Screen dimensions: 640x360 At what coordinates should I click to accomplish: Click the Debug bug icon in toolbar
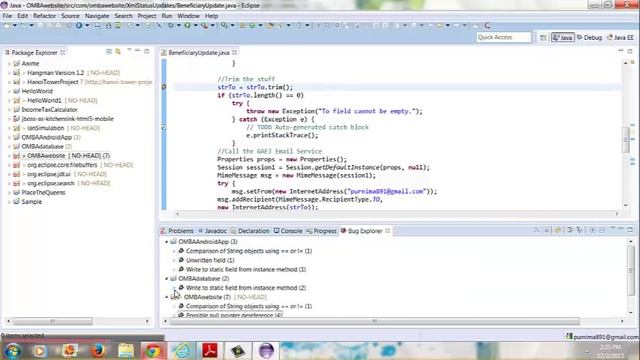tap(171, 25)
